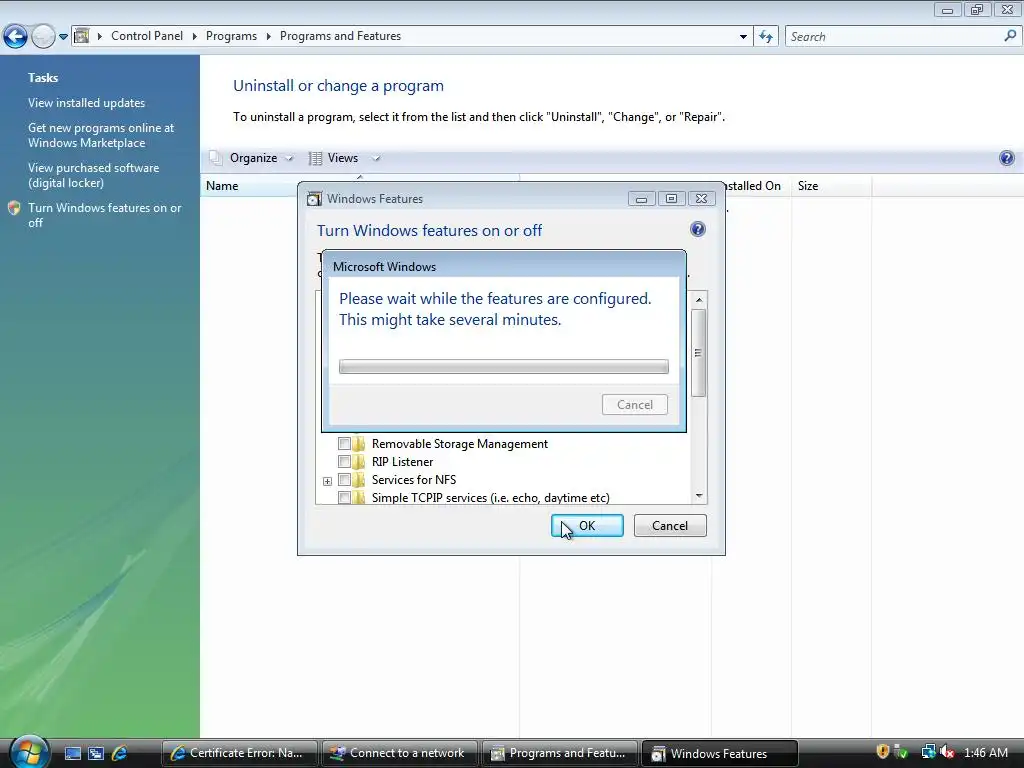The width and height of the screenshot is (1024, 768).
Task: Expand the arrow after Control Panel breadcrumb
Action: point(195,37)
